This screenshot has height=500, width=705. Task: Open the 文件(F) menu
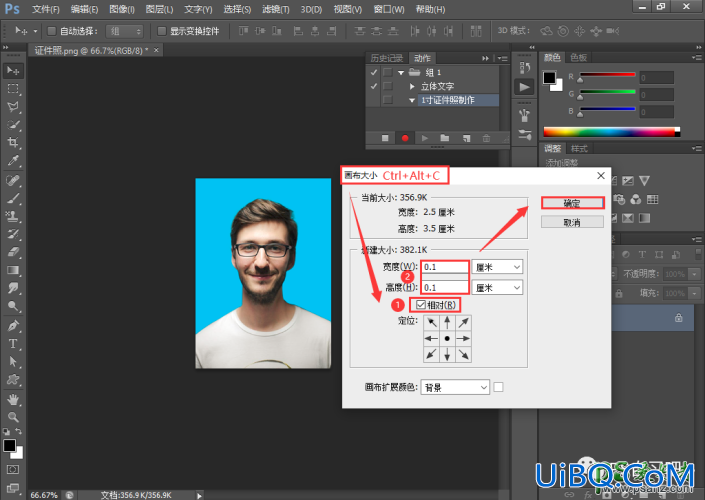(46, 9)
